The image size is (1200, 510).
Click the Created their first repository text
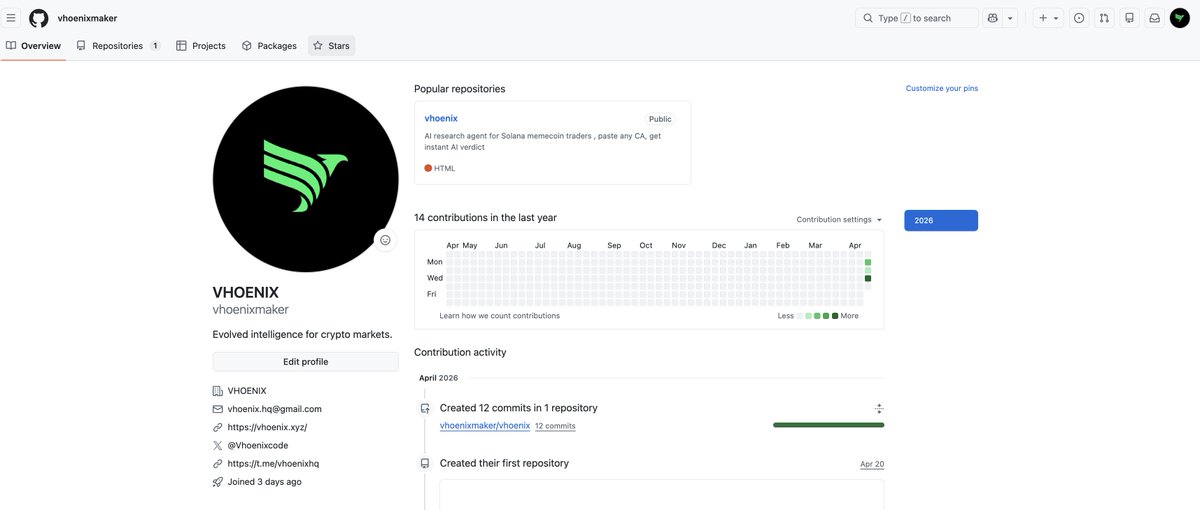(x=504, y=463)
